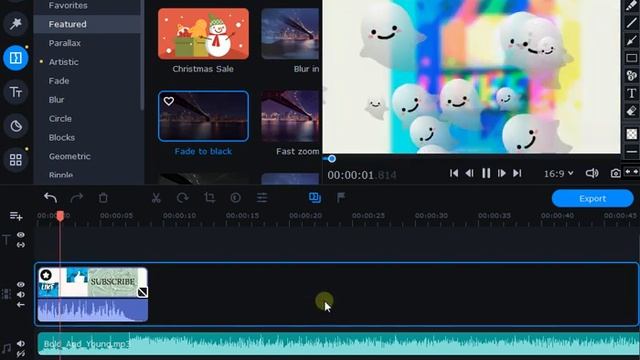Screen dimensions: 640x360
Task: Select the Fade category
Action: (59, 81)
